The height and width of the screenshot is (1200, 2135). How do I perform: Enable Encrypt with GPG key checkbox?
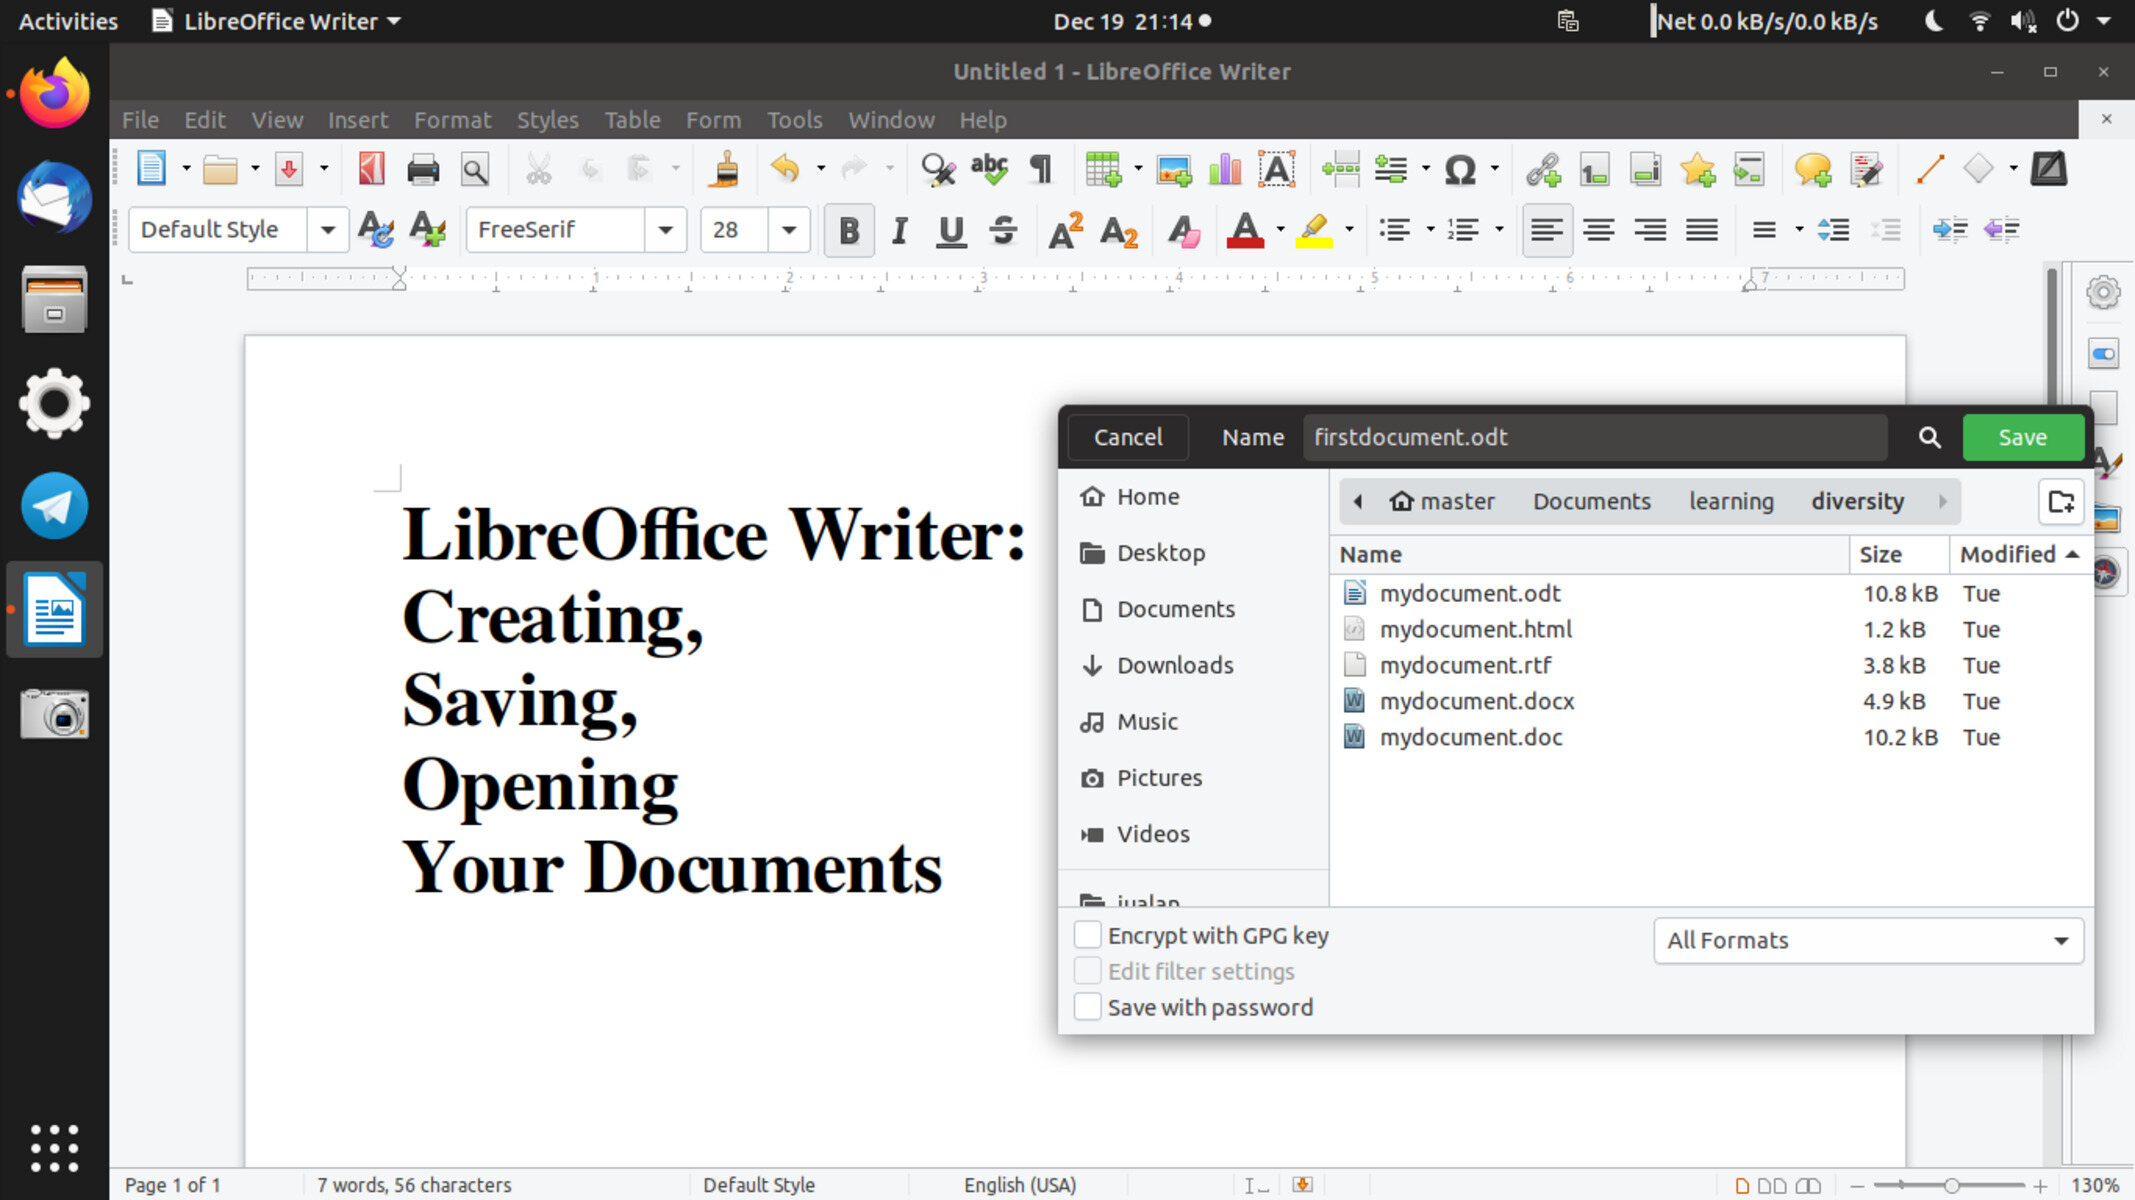pos(1088,935)
